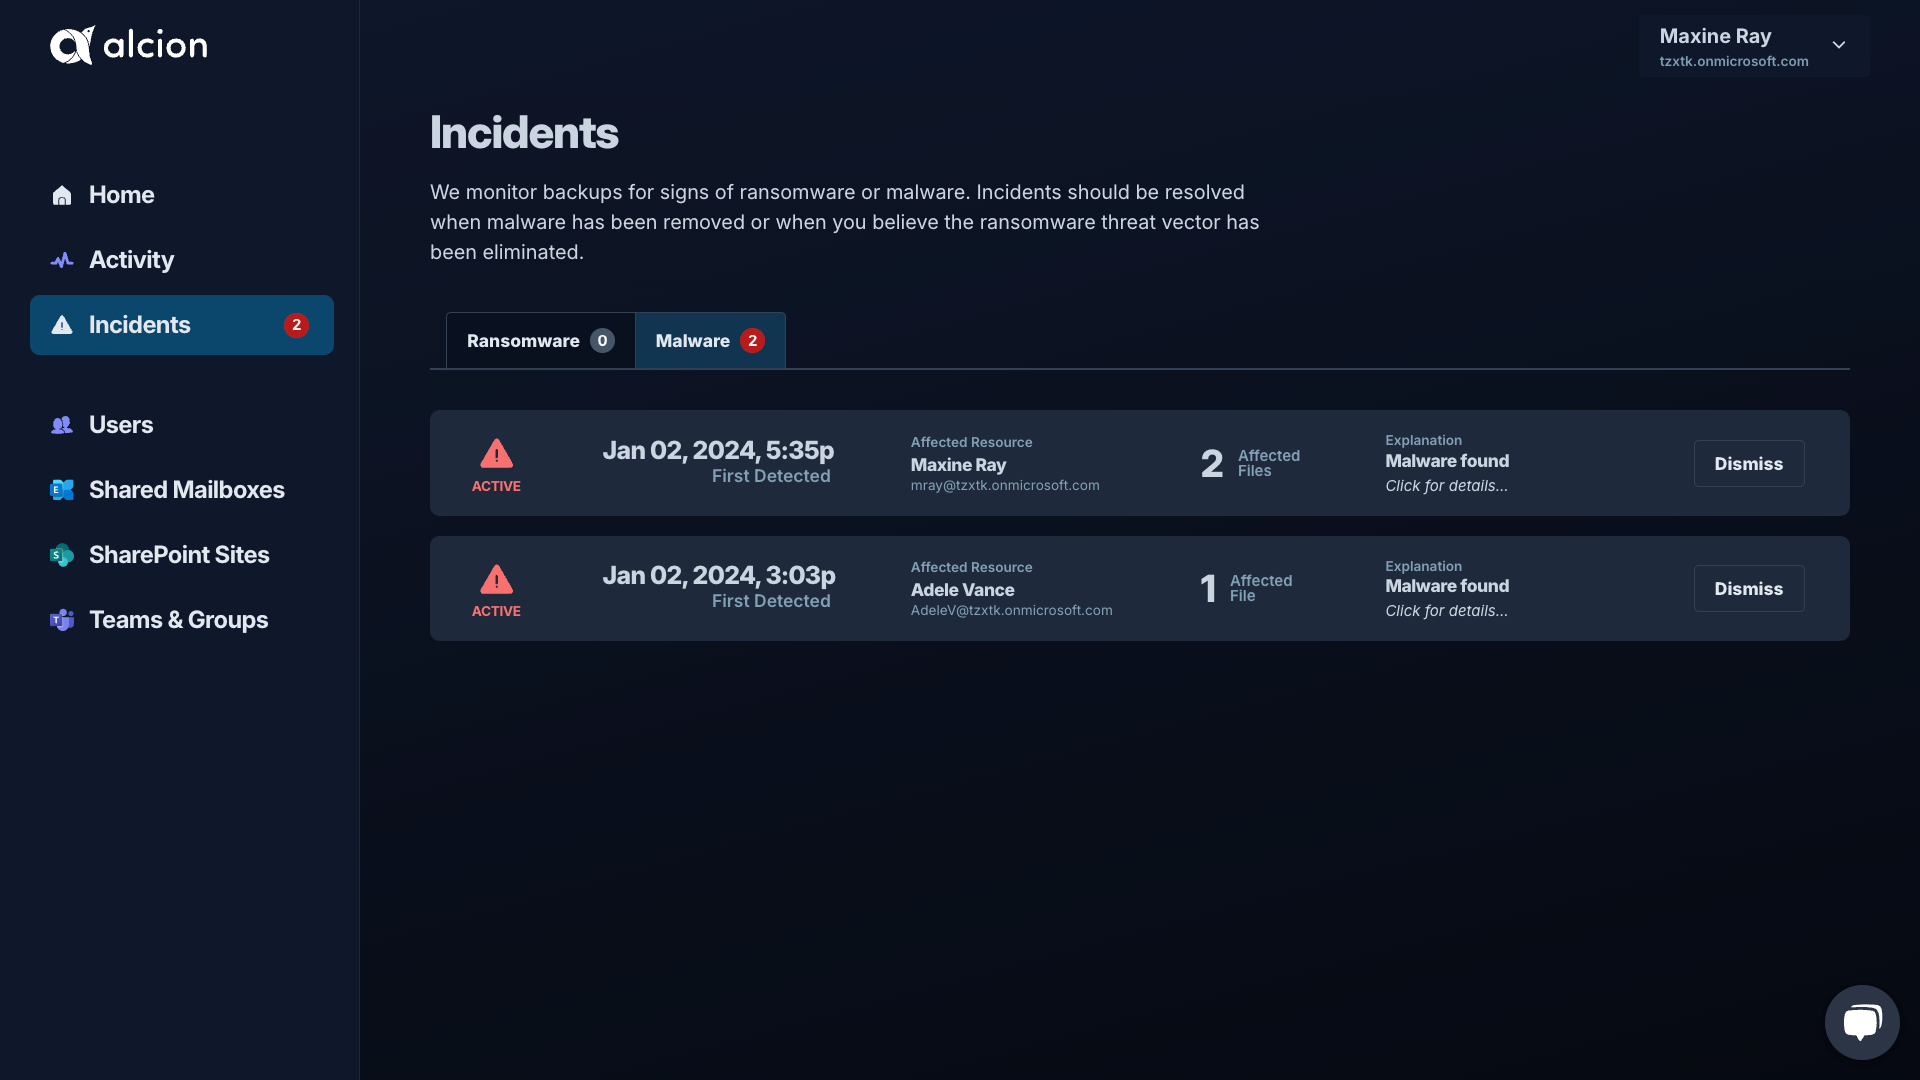The height and width of the screenshot is (1080, 1920).
Task: Click the Ransomware tab zero badge
Action: click(x=602, y=341)
